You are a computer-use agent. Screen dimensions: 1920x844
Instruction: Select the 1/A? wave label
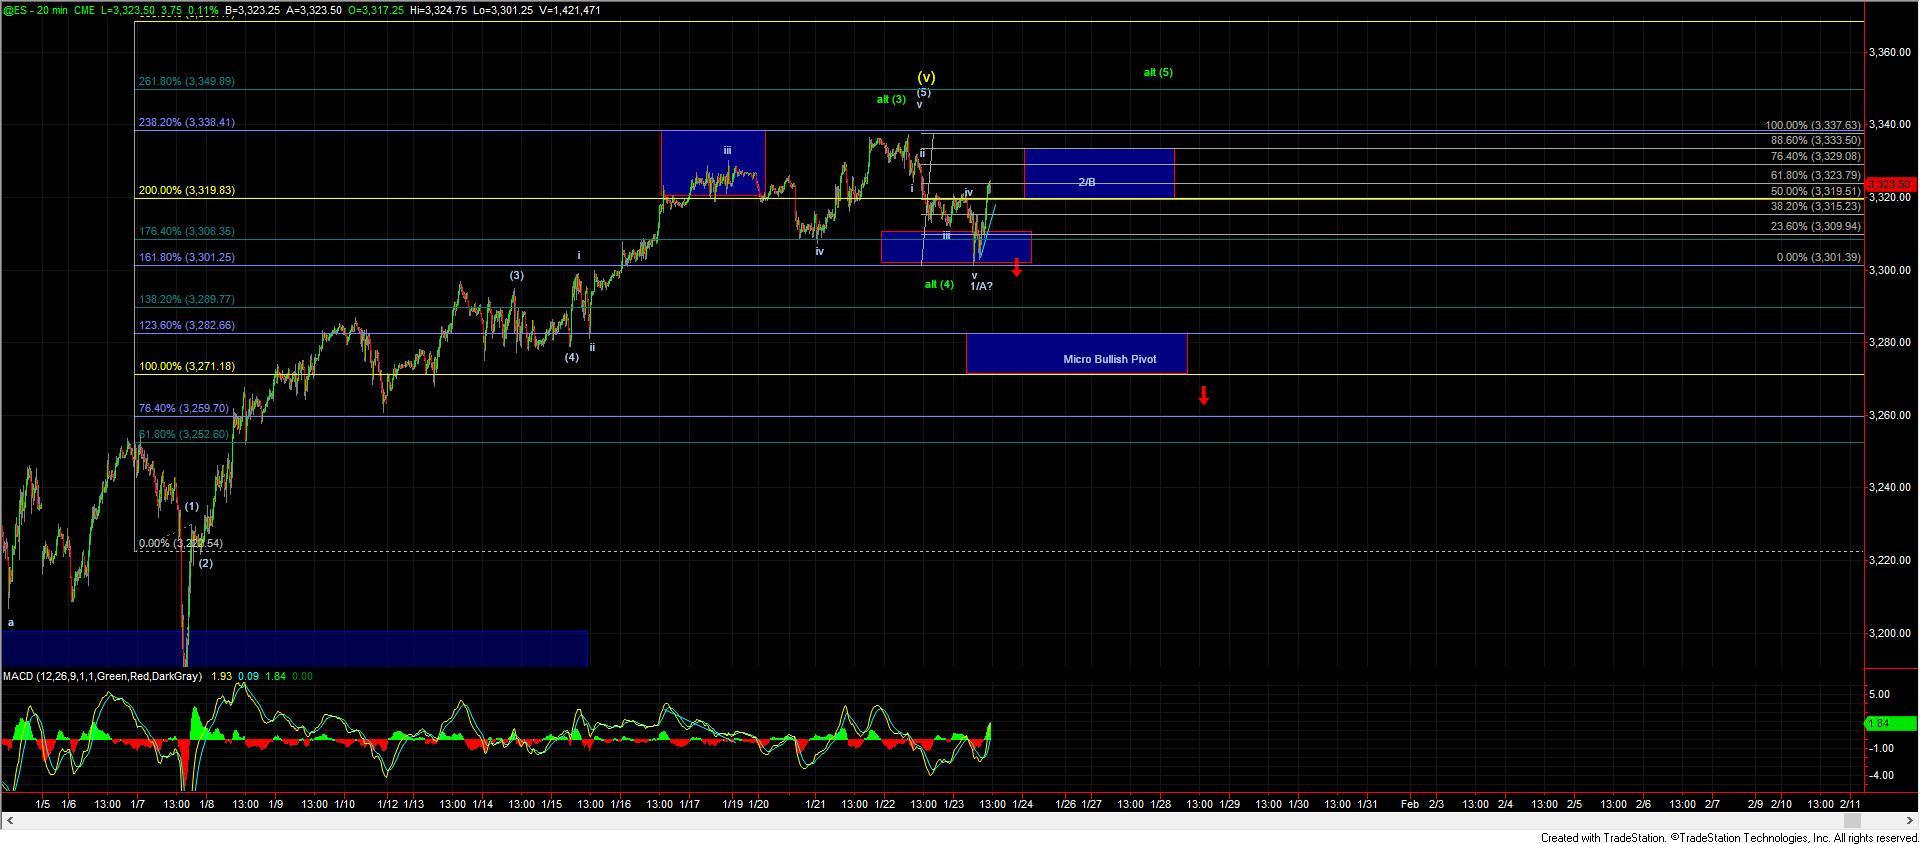[981, 286]
